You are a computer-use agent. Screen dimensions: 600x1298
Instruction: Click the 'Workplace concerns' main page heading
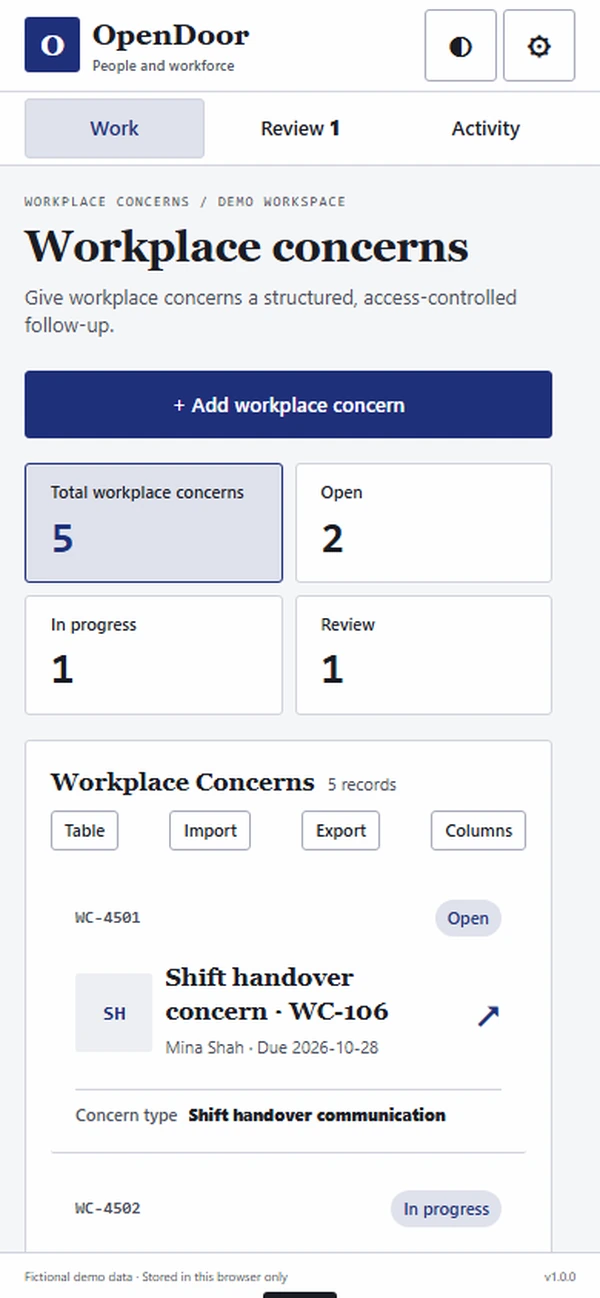coord(247,247)
